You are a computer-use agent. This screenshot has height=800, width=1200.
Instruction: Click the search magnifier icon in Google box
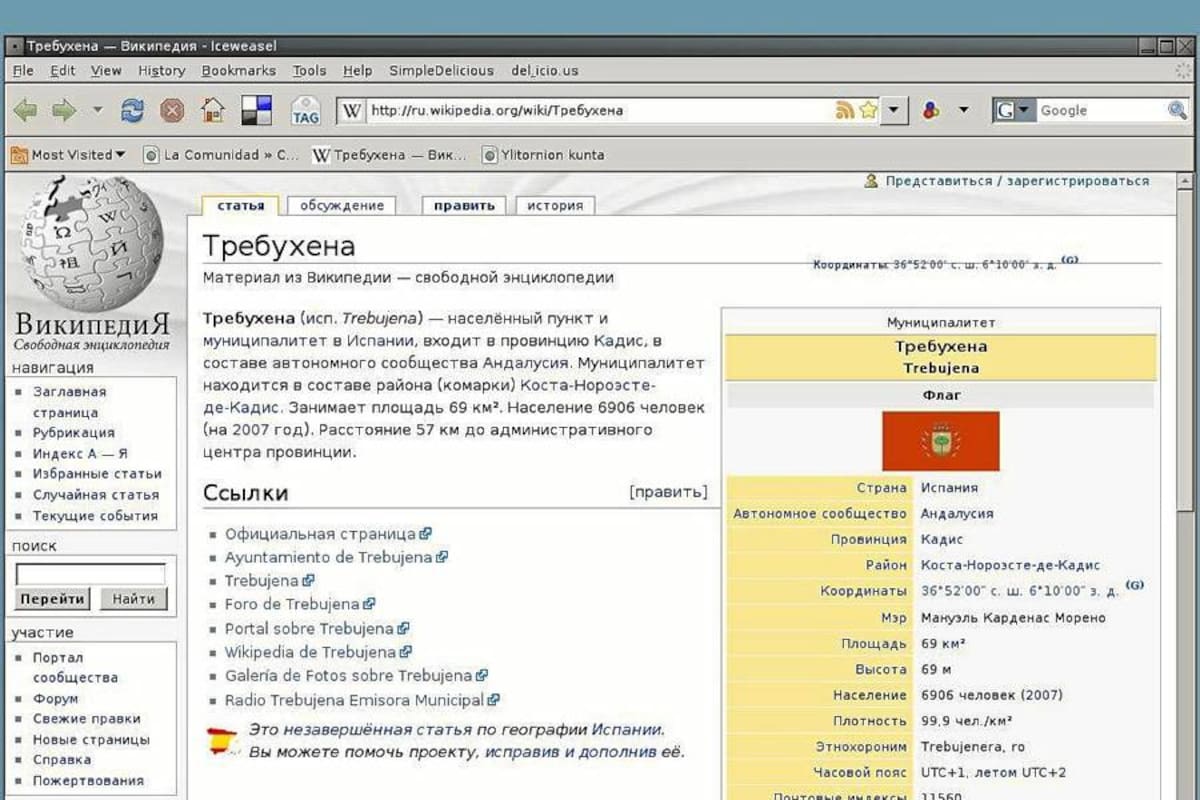coord(1177,110)
